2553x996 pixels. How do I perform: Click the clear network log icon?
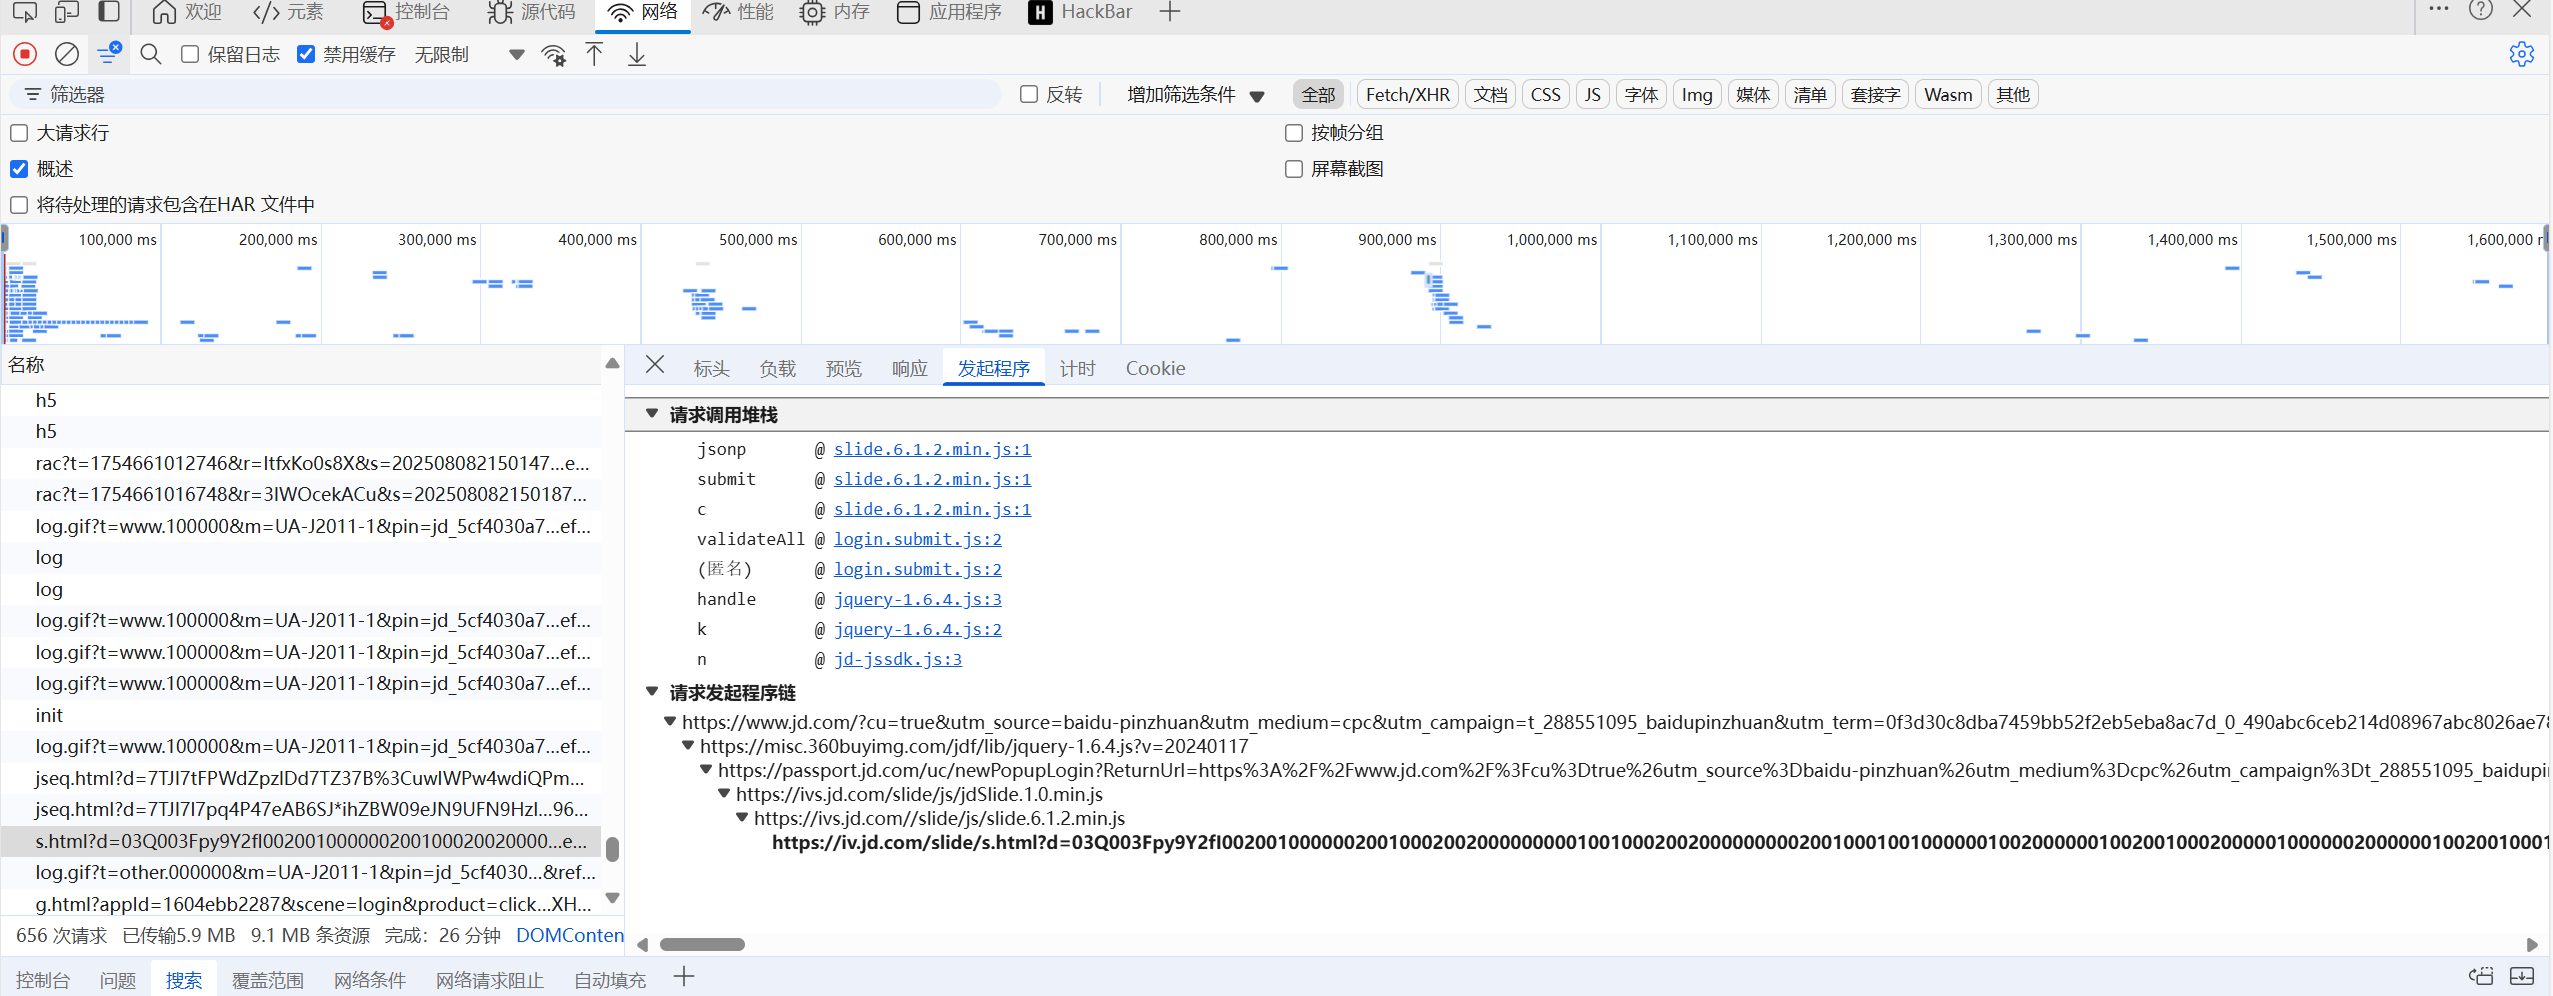[x=67, y=54]
